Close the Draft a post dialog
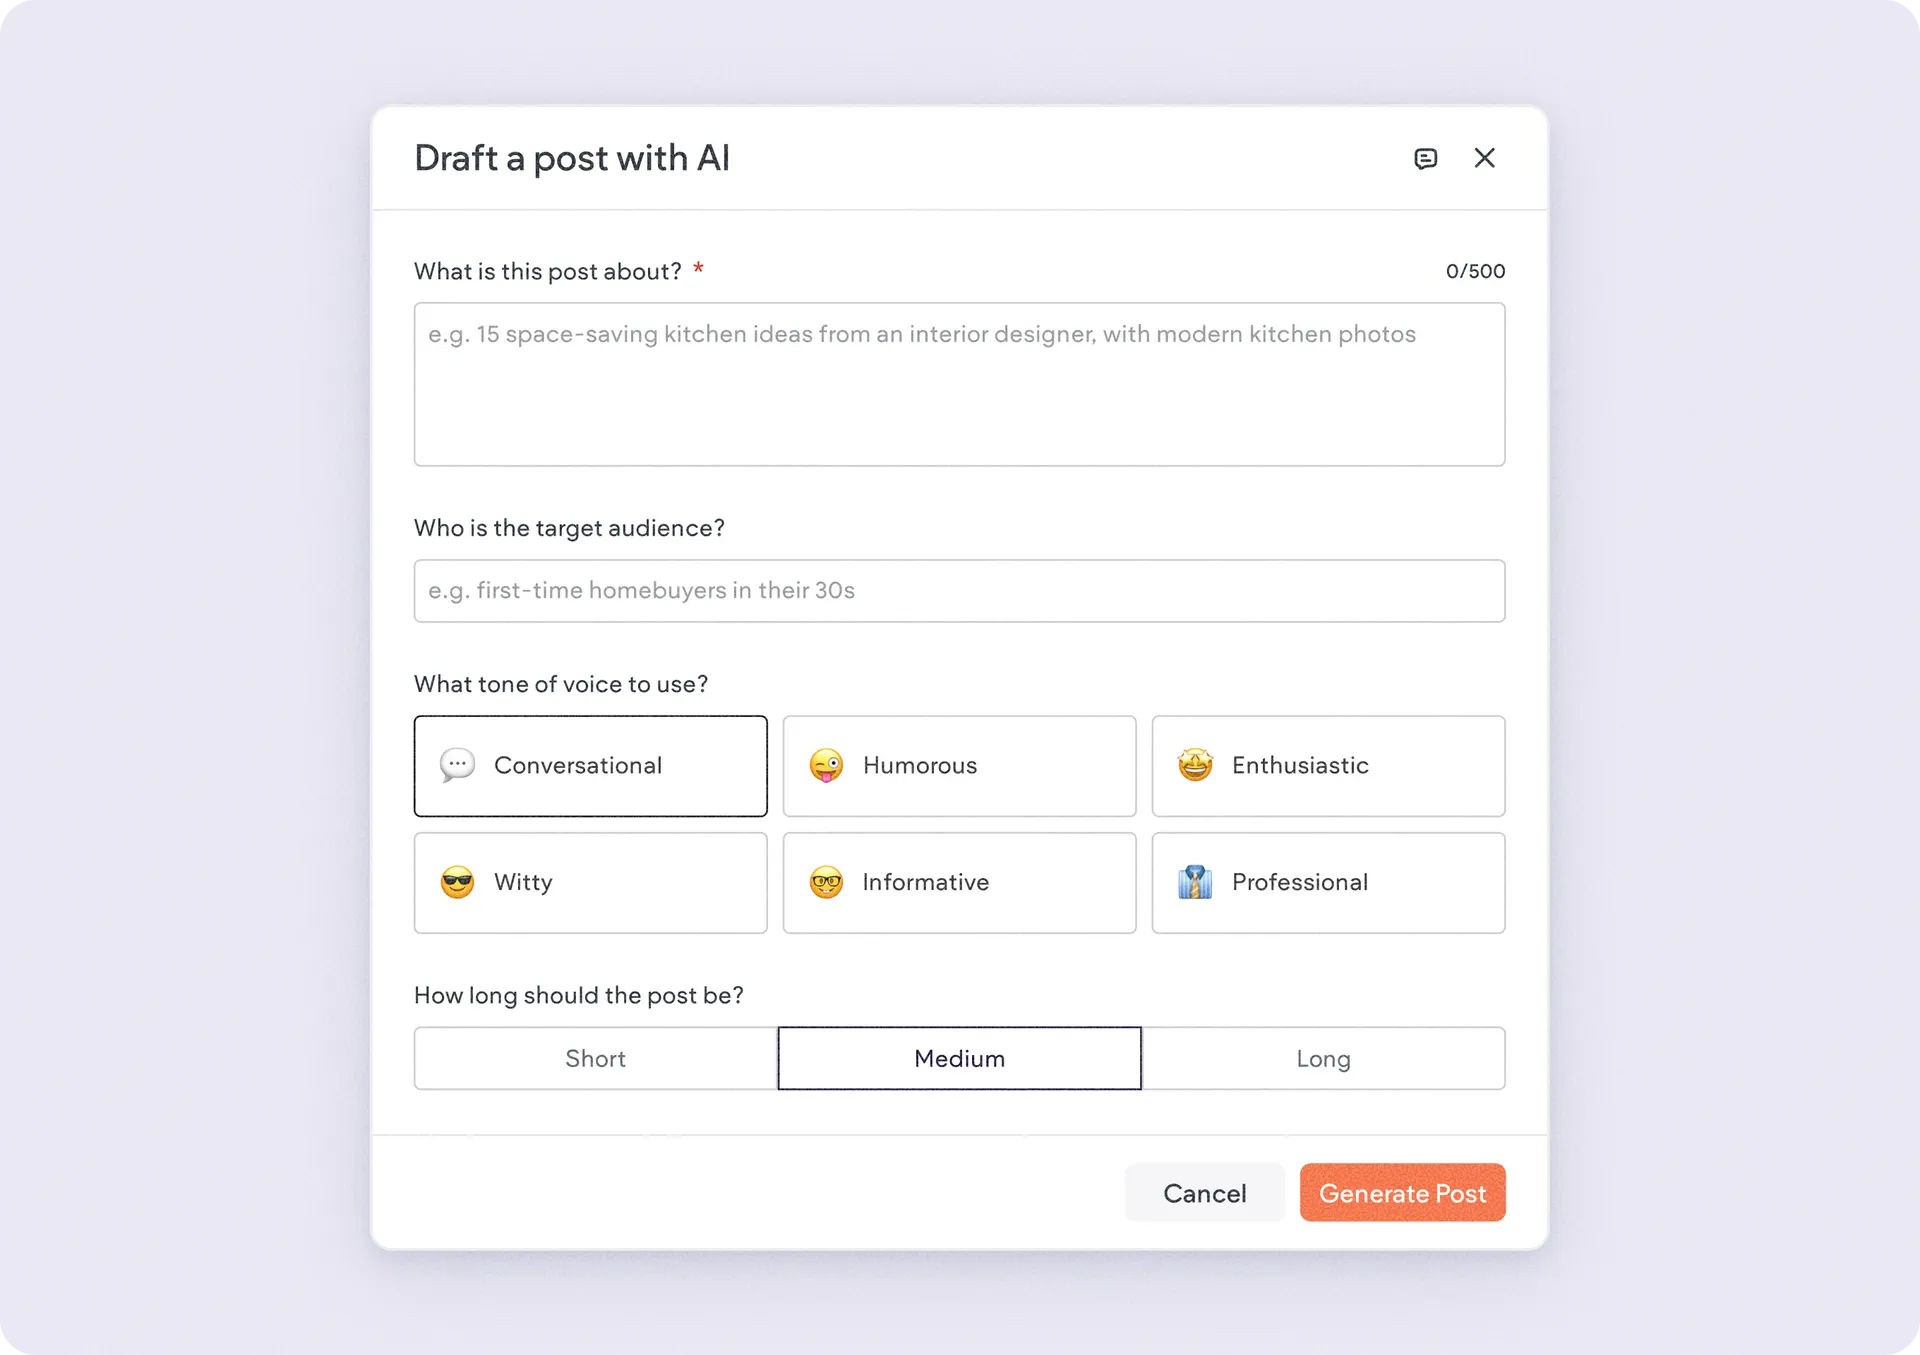The width and height of the screenshot is (1920, 1355). [1484, 158]
